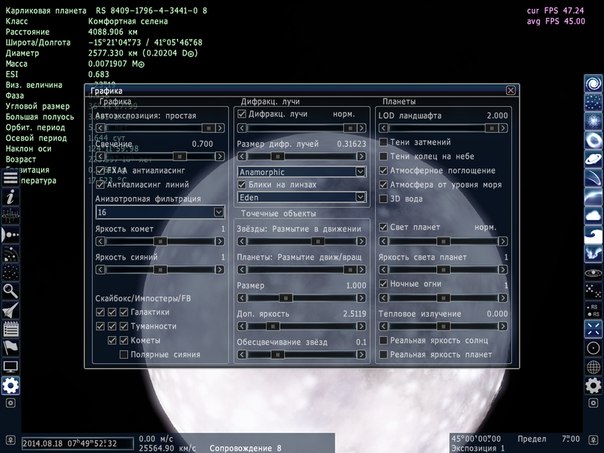Image resolution: width=604 pixels, height=453 pixels.
Task: Toggle galaxies spiral icon on right toolbar
Action: point(593,84)
